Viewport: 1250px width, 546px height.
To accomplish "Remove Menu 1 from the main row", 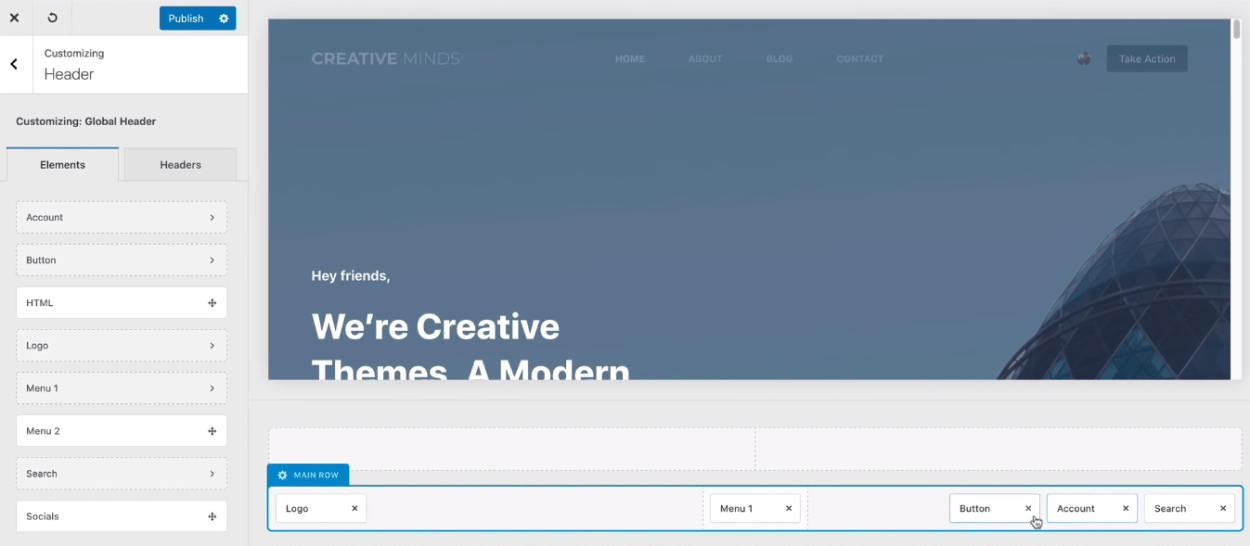I will tap(788, 509).
